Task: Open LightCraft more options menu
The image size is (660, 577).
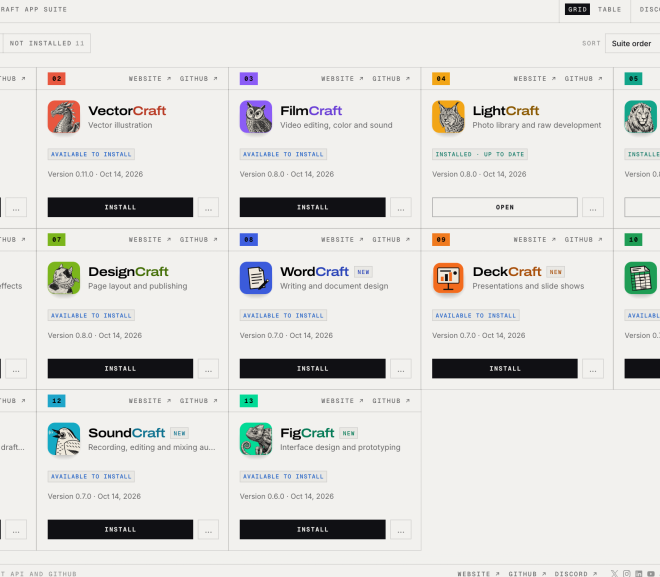Action: point(593,207)
